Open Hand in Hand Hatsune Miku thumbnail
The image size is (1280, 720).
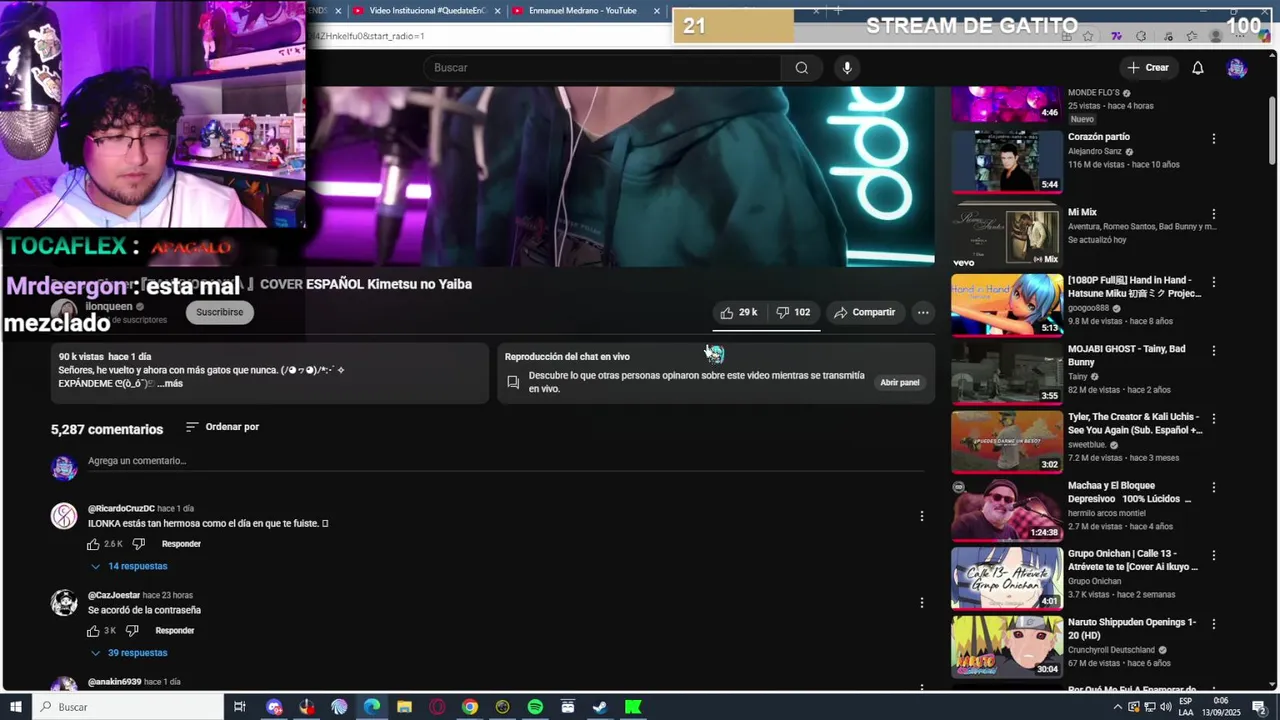(x=1006, y=304)
